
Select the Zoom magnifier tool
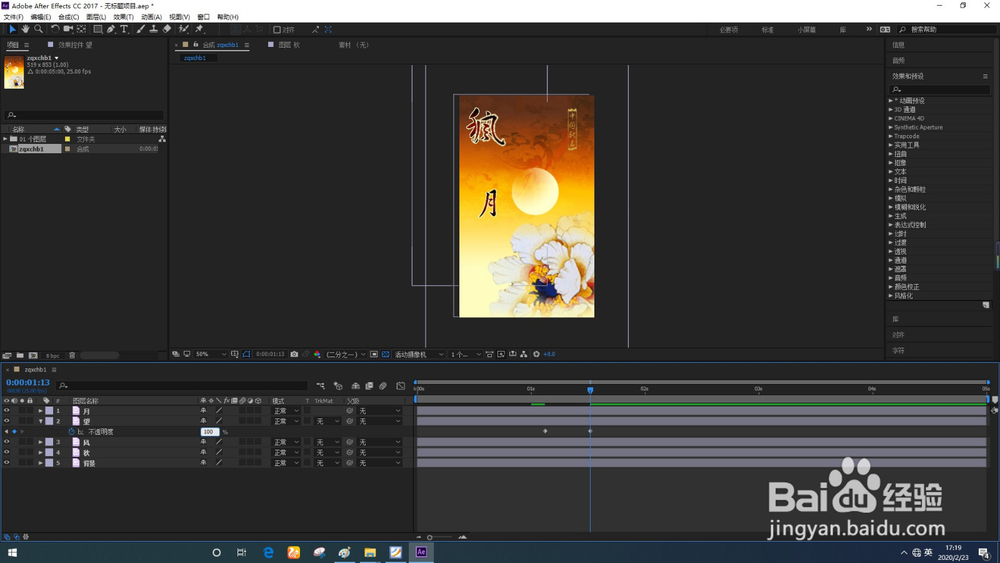click(x=38, y=29)
